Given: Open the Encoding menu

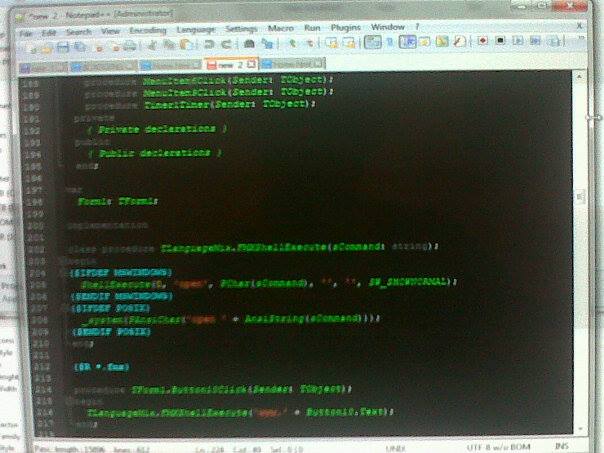Looking at the screenshot, I should pos(148,30).
